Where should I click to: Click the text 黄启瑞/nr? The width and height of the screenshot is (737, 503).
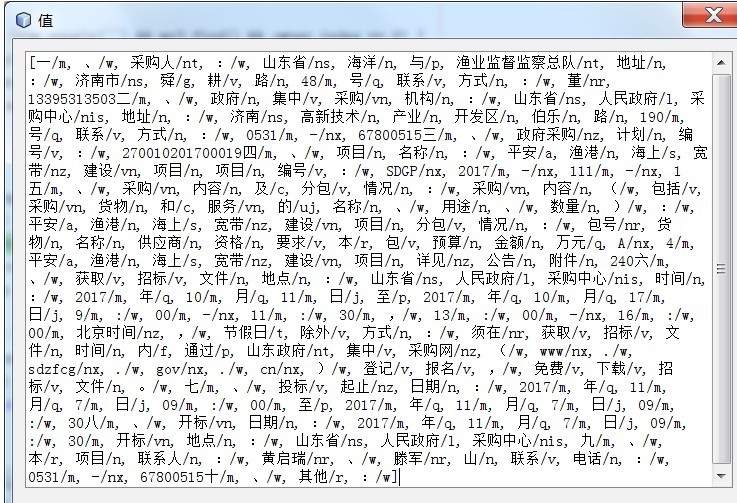pos(296,459)
